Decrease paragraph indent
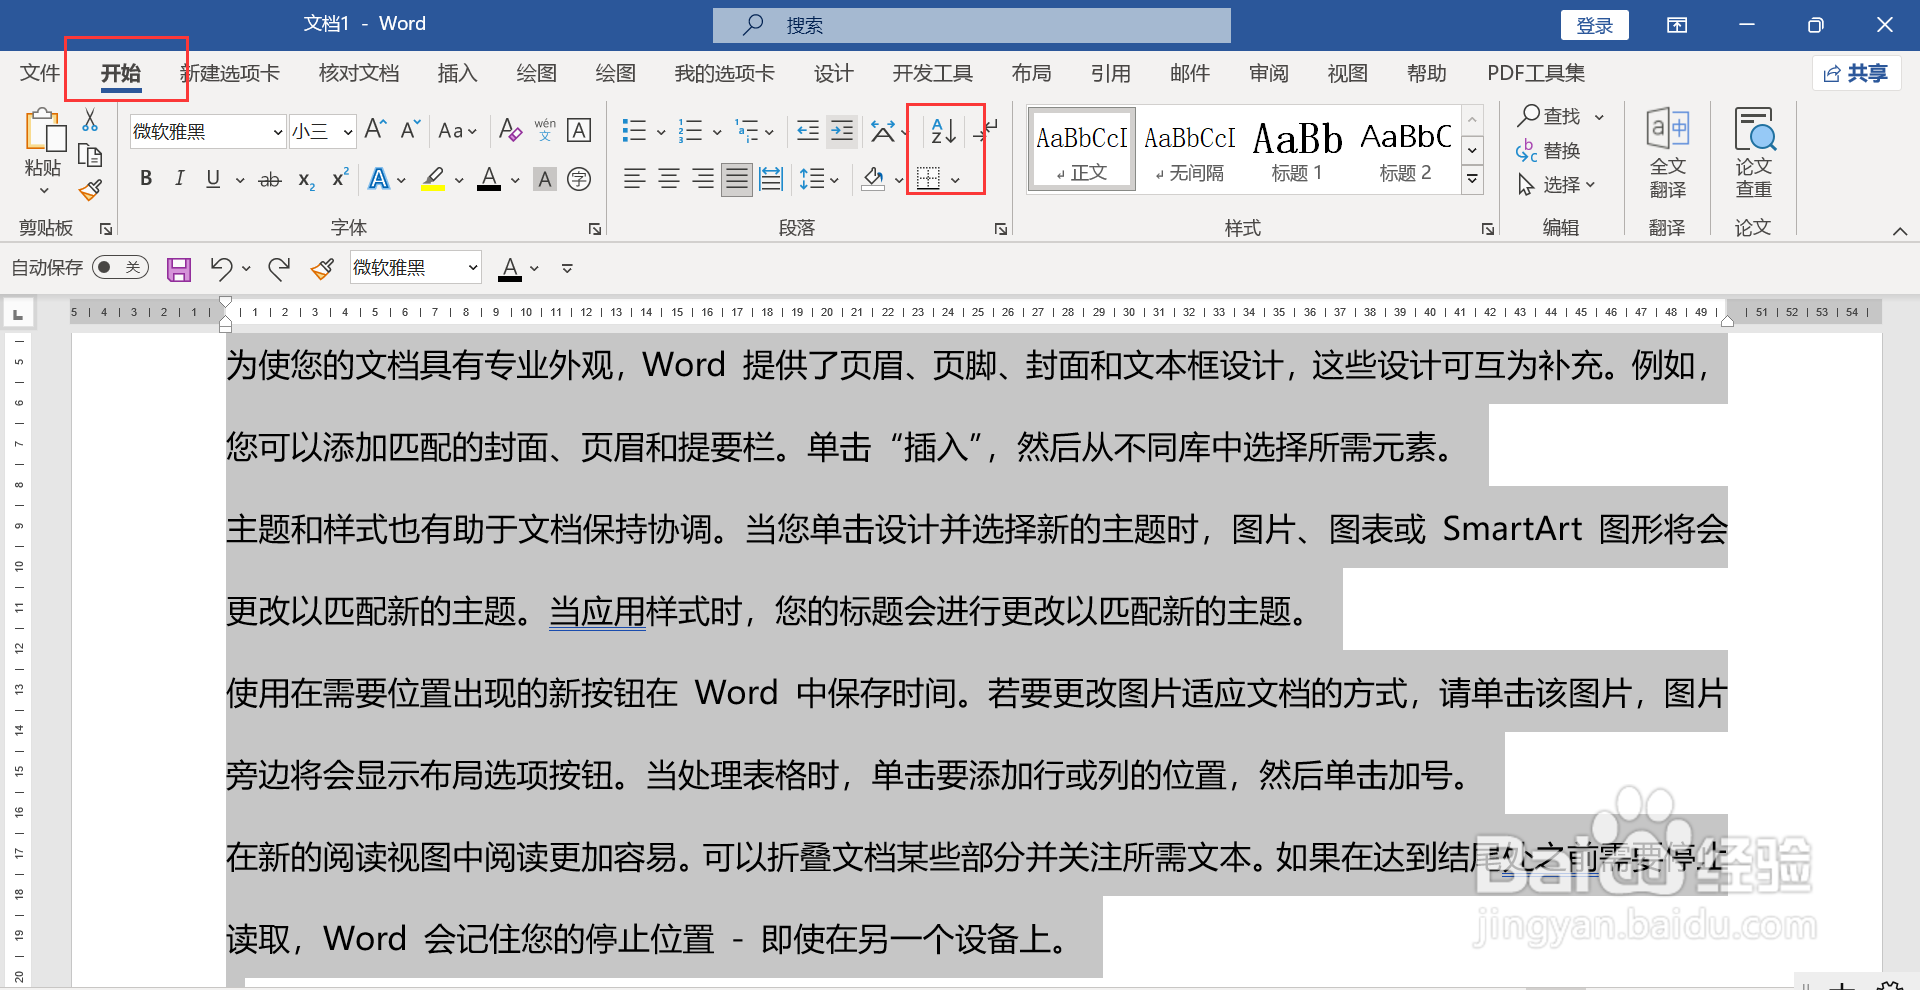 point(808,131)
